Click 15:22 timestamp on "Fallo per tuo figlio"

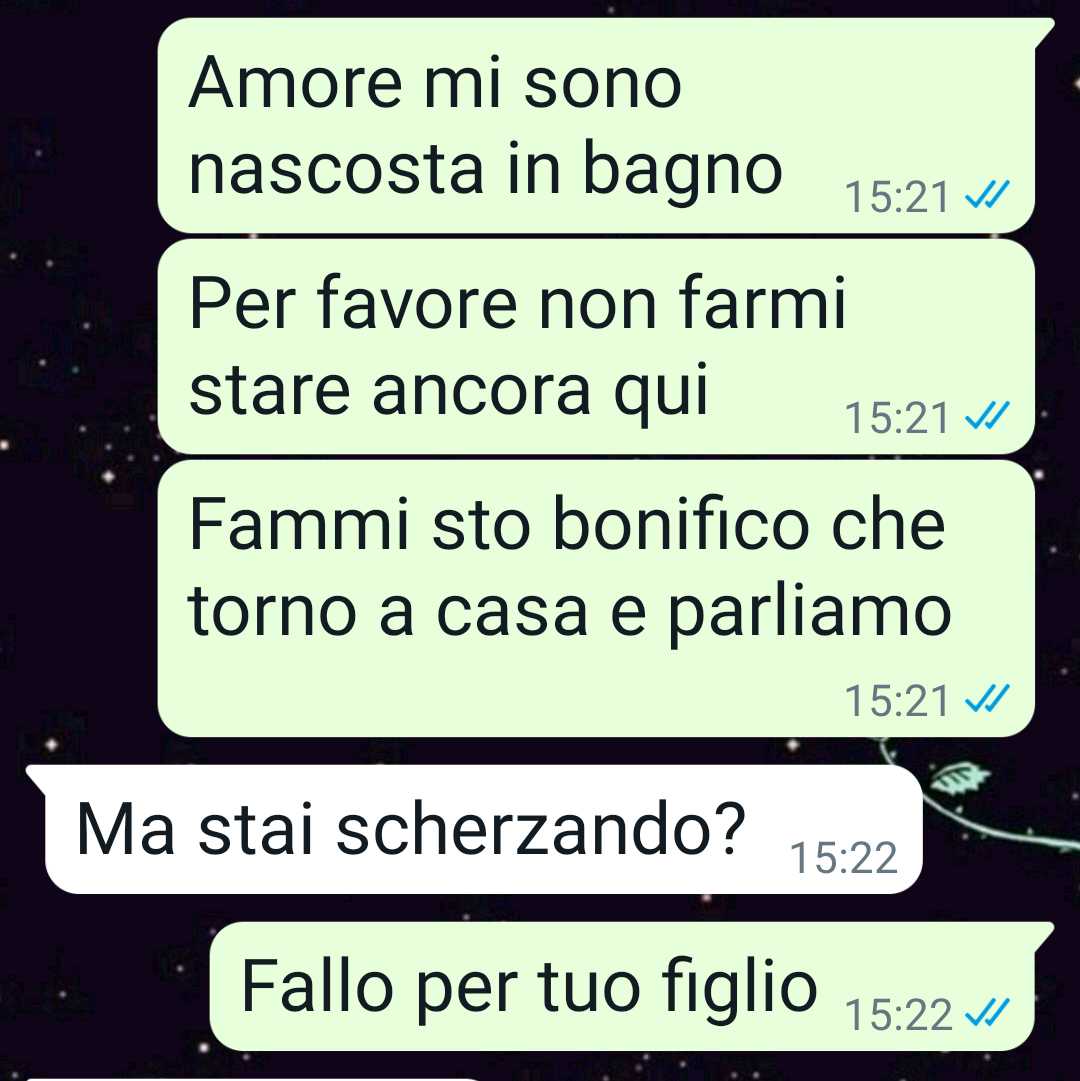[898, 1015]
